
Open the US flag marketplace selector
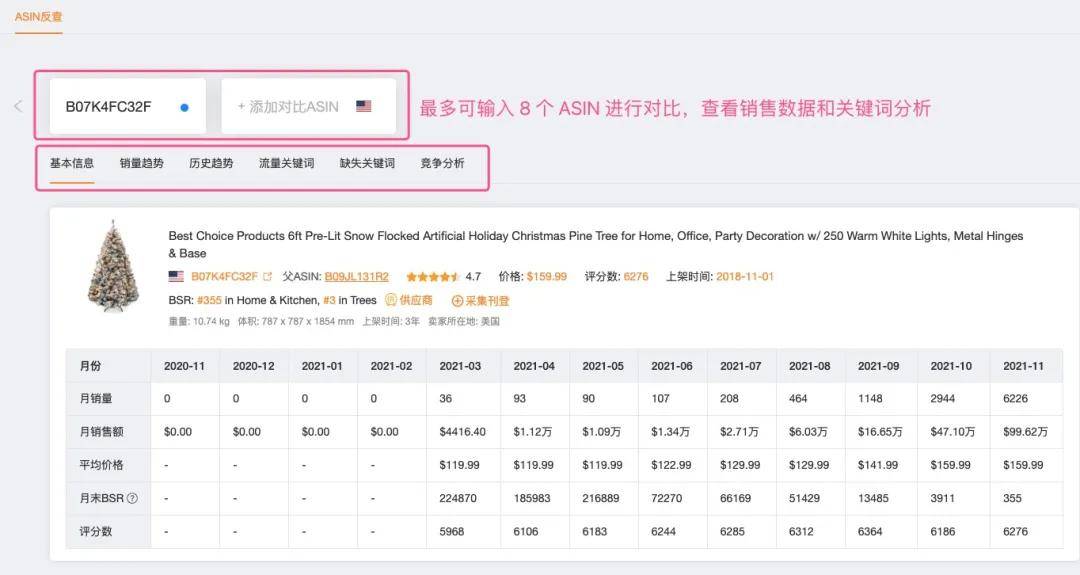(x=363, y=106)
